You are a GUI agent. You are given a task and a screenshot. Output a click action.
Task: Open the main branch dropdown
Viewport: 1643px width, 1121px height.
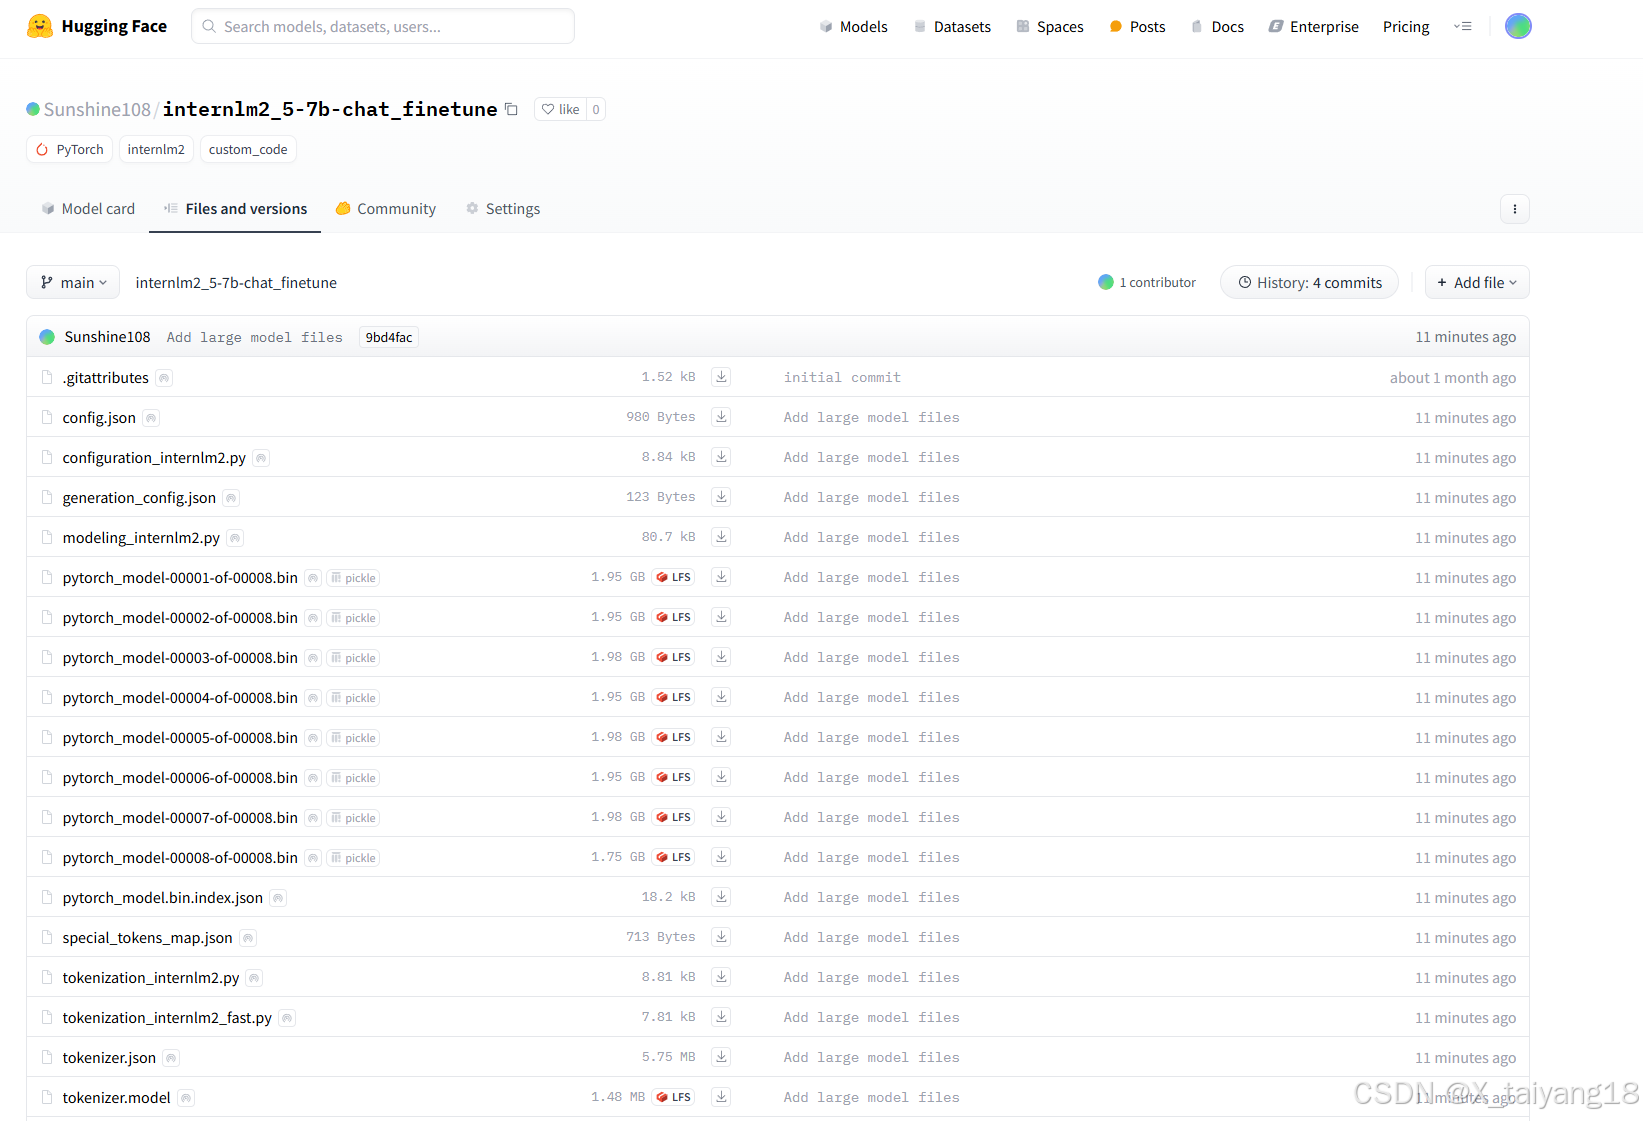(73, 282)
